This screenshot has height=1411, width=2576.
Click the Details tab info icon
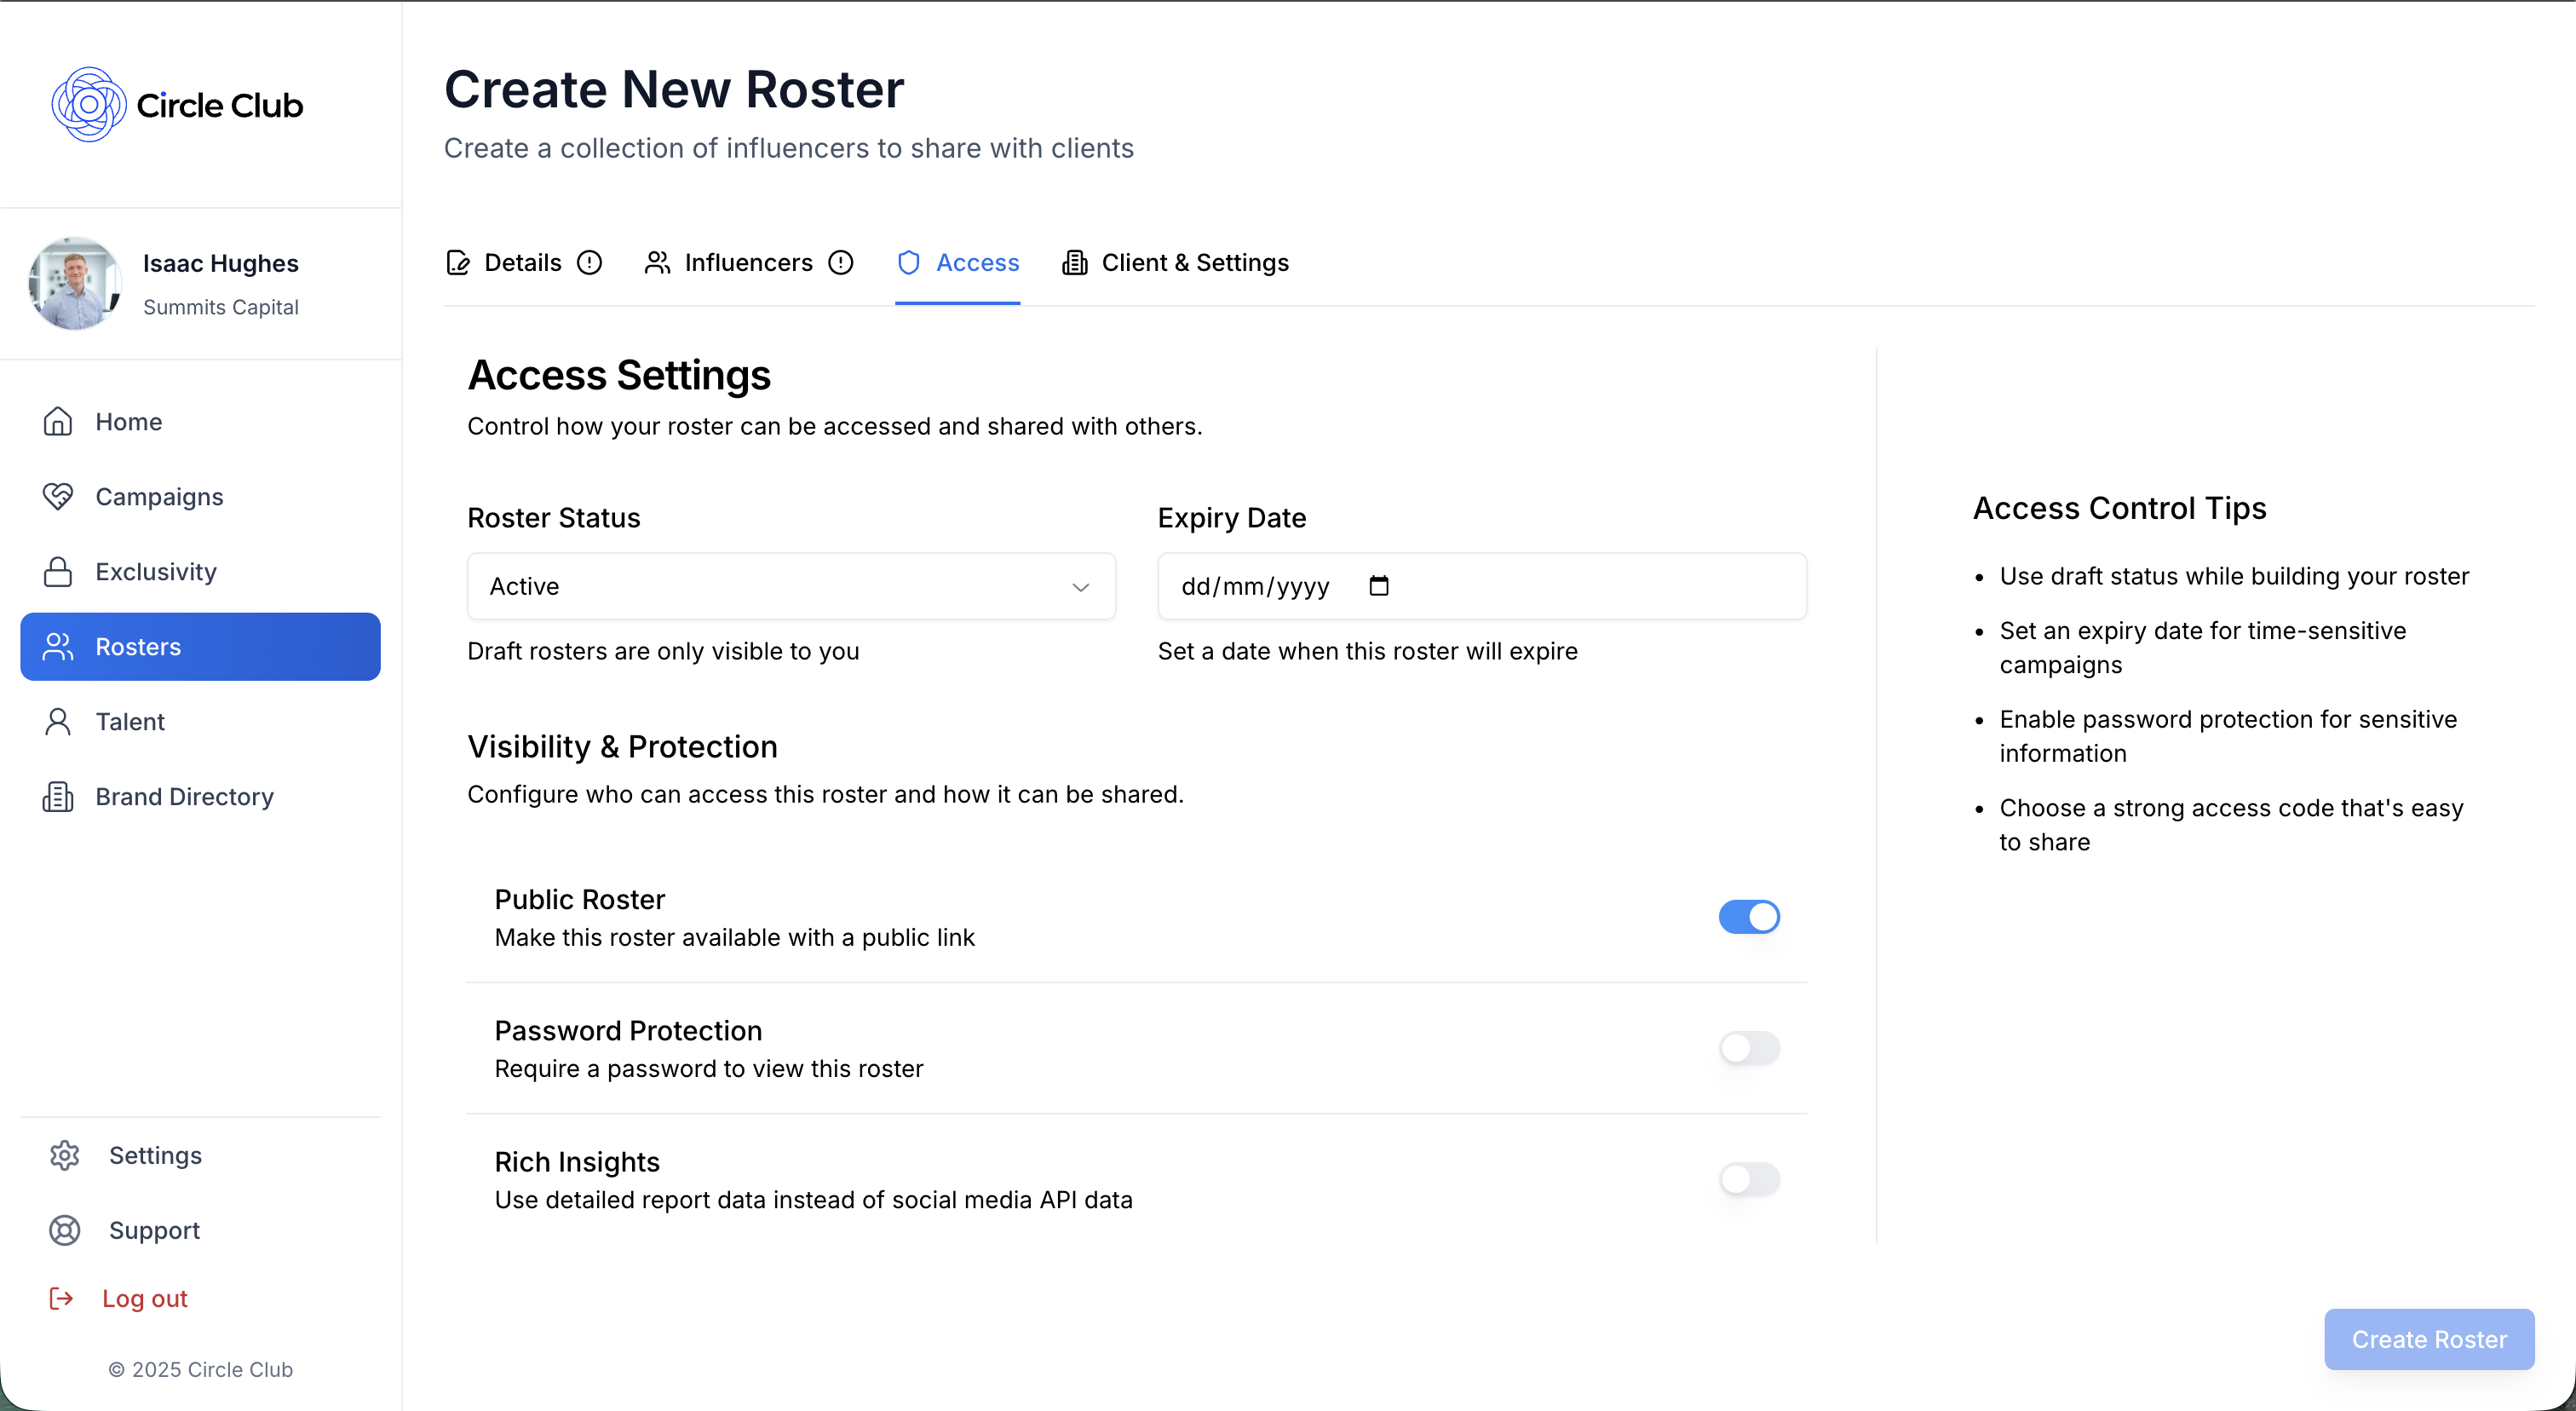click(x=589, y=262)
